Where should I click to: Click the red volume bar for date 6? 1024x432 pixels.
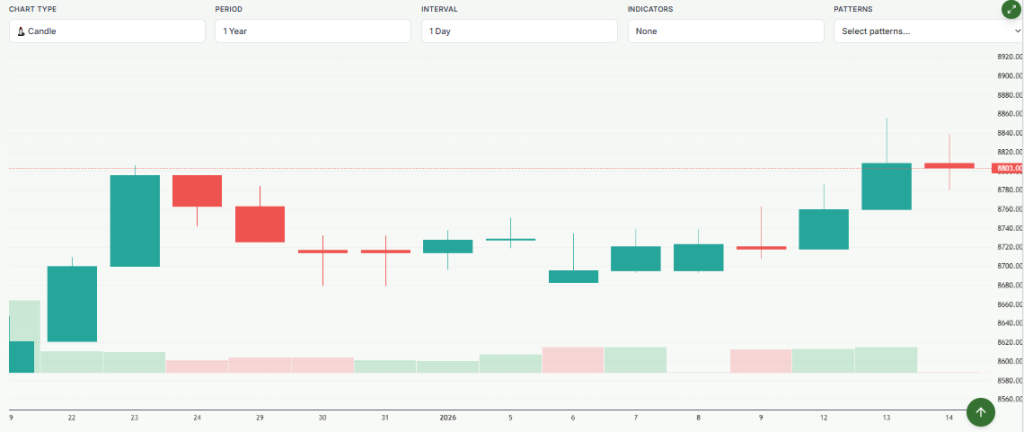(573, 360)
